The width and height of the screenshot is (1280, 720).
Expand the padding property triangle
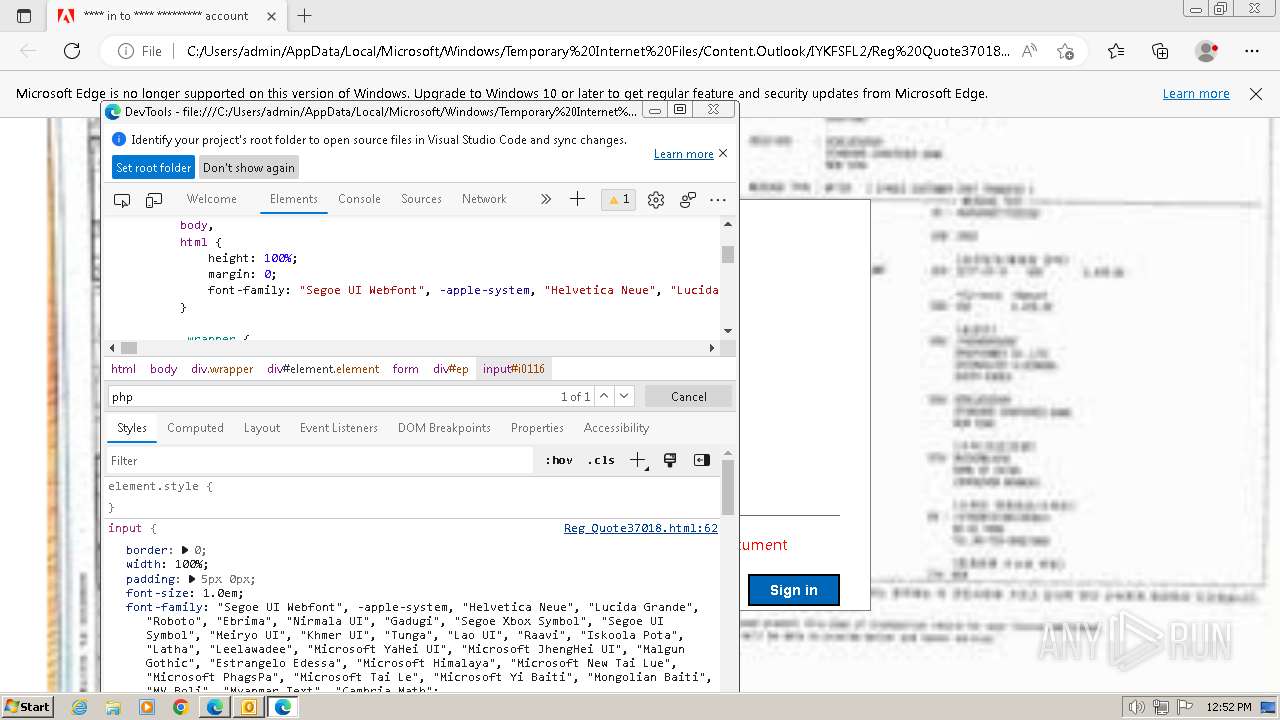click(x=193, y=579)
